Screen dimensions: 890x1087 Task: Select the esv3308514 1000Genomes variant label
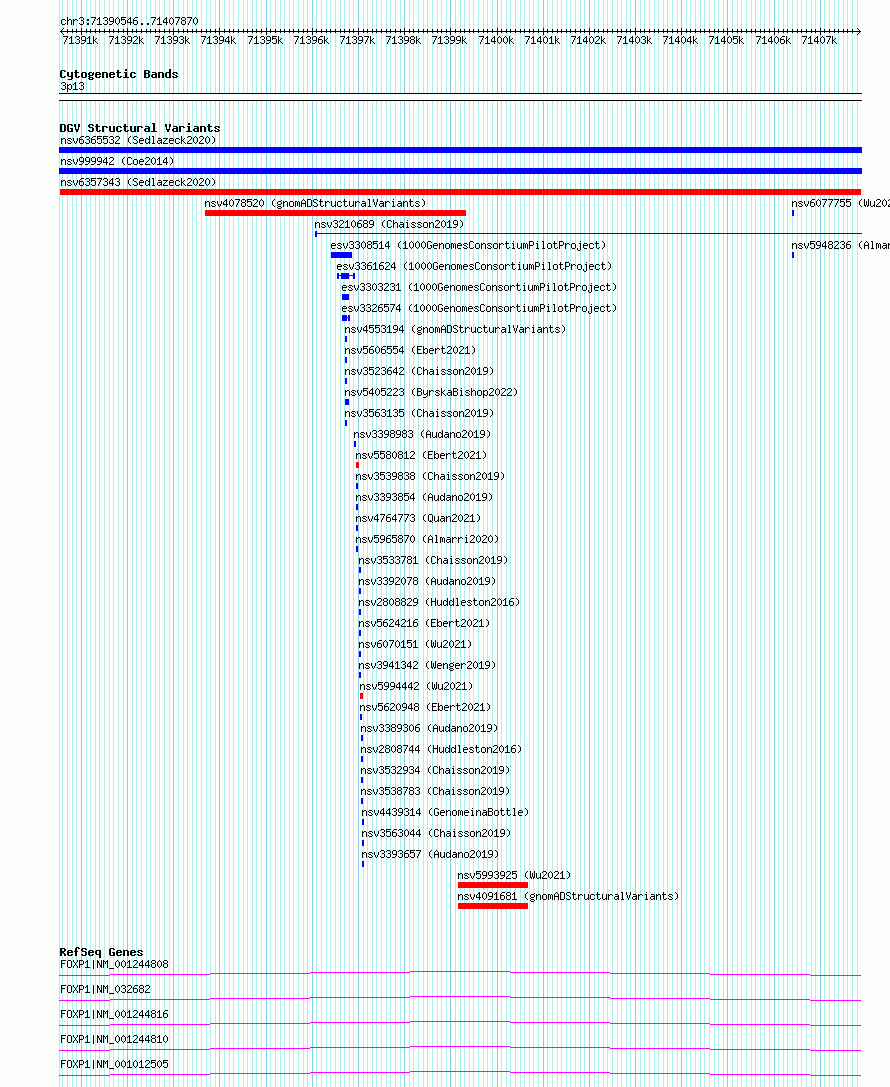click(x=468, y=245)
